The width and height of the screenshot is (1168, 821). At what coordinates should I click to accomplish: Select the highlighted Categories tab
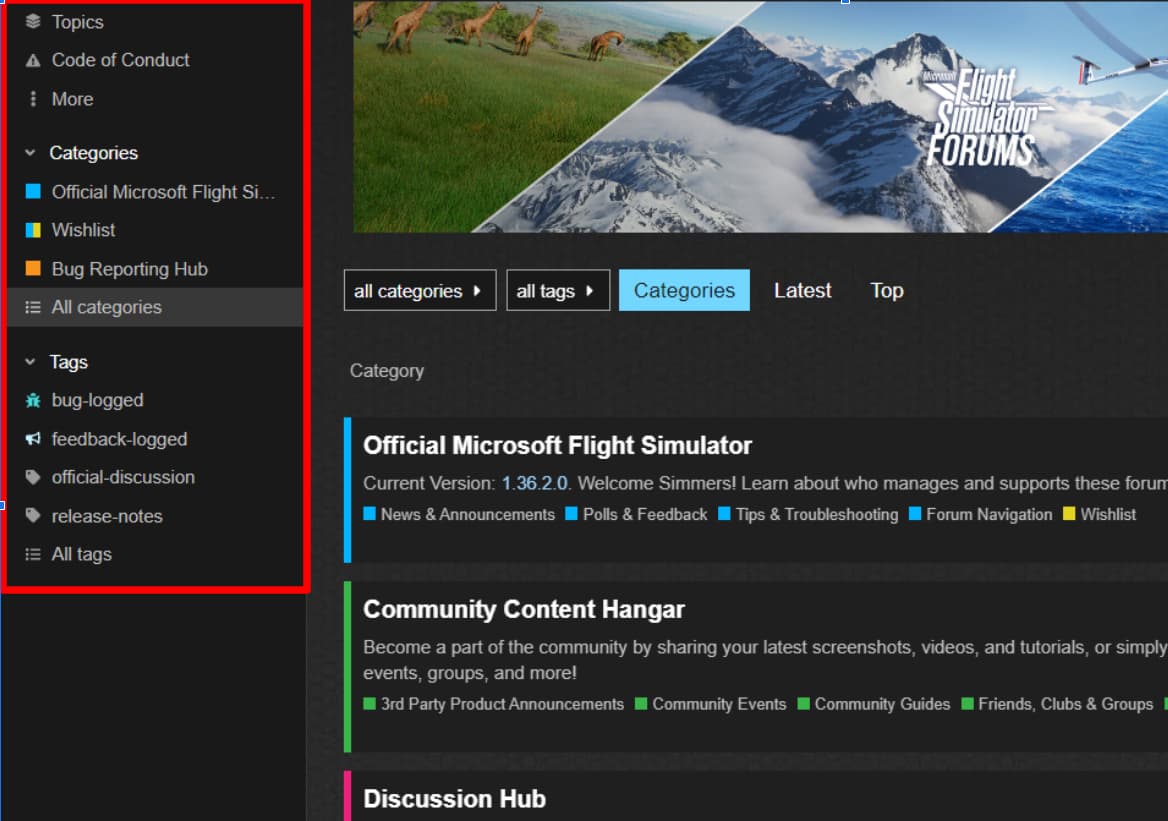tap(684, 290)
